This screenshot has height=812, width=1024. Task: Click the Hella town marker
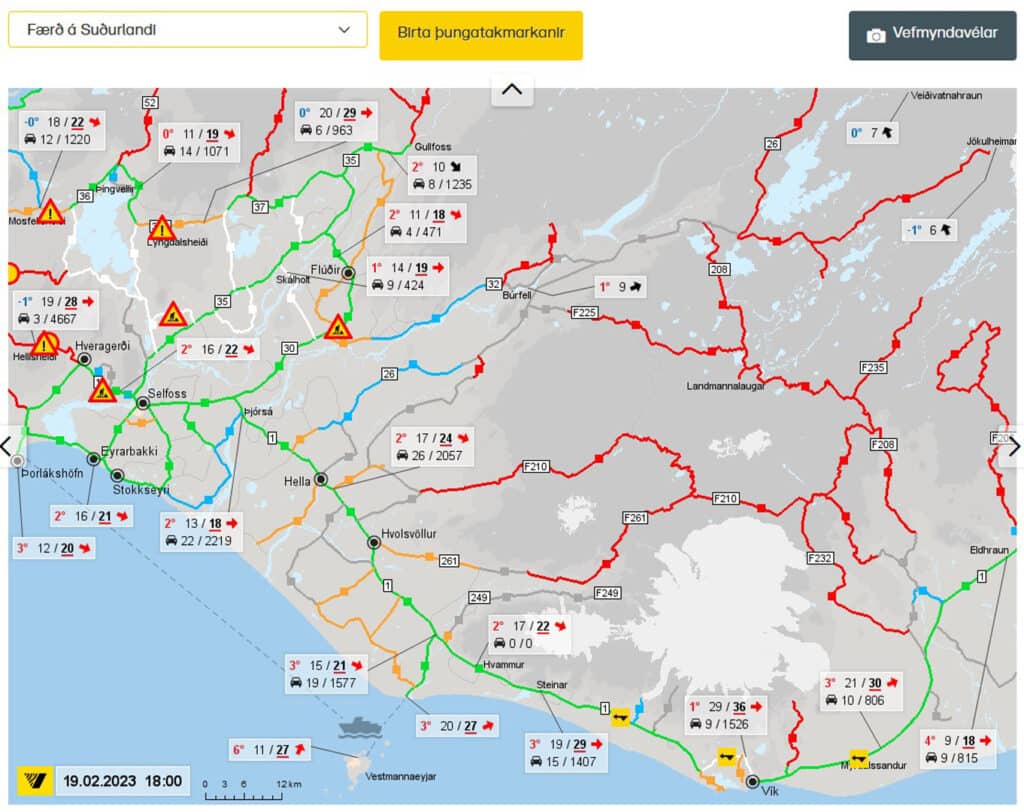[x=321, y=480]
